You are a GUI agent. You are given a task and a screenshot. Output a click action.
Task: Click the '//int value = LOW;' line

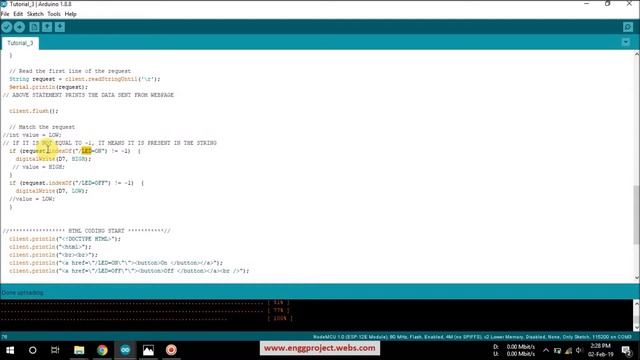[x=32, y=135]
